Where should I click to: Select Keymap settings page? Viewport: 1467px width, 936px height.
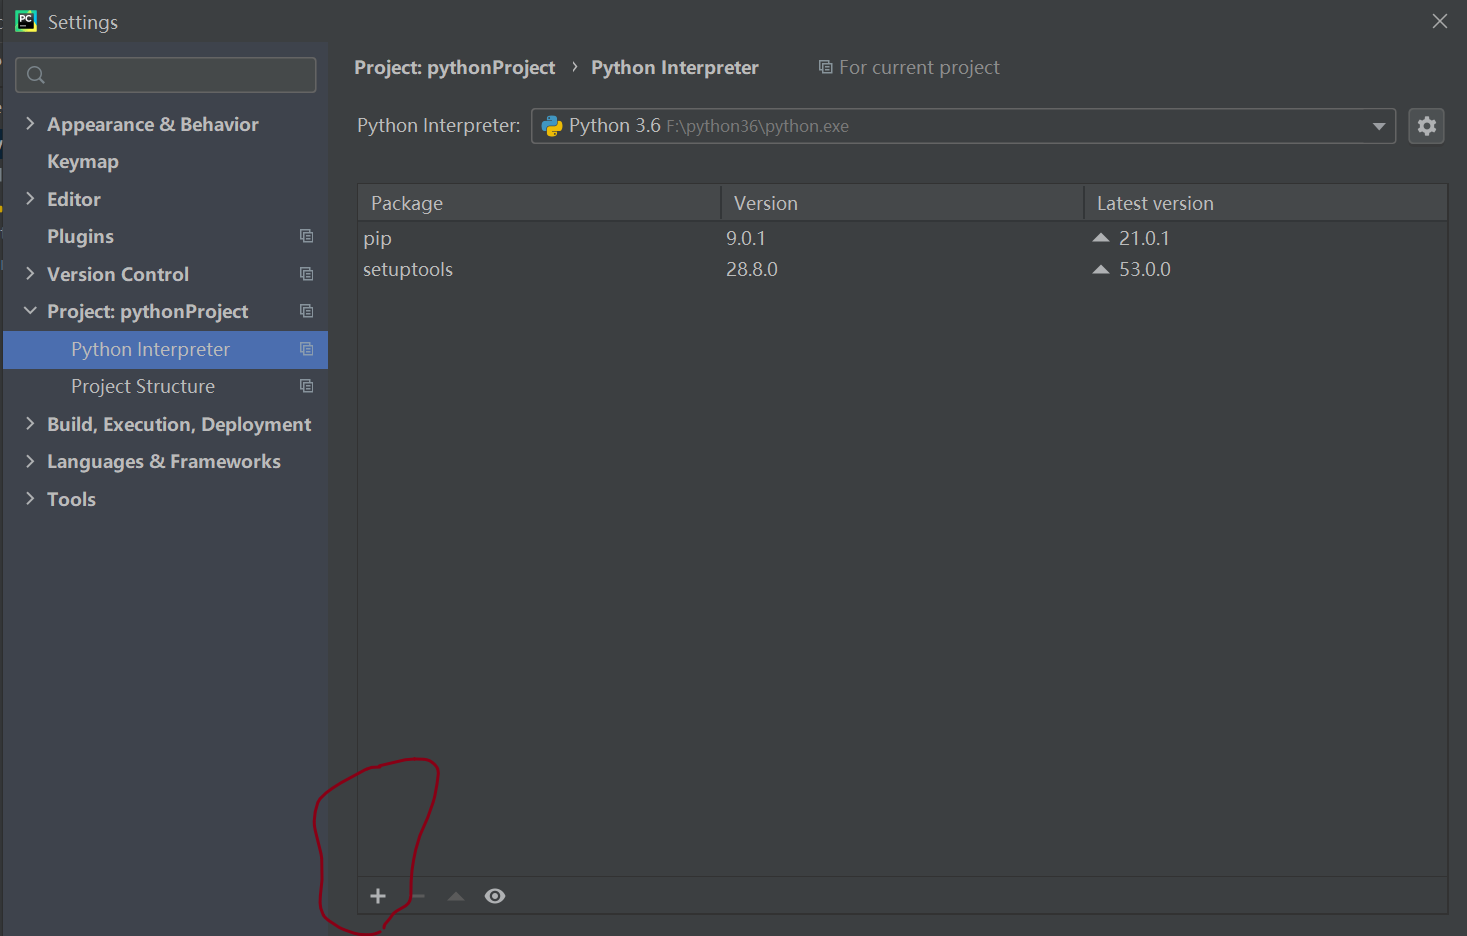83,162
